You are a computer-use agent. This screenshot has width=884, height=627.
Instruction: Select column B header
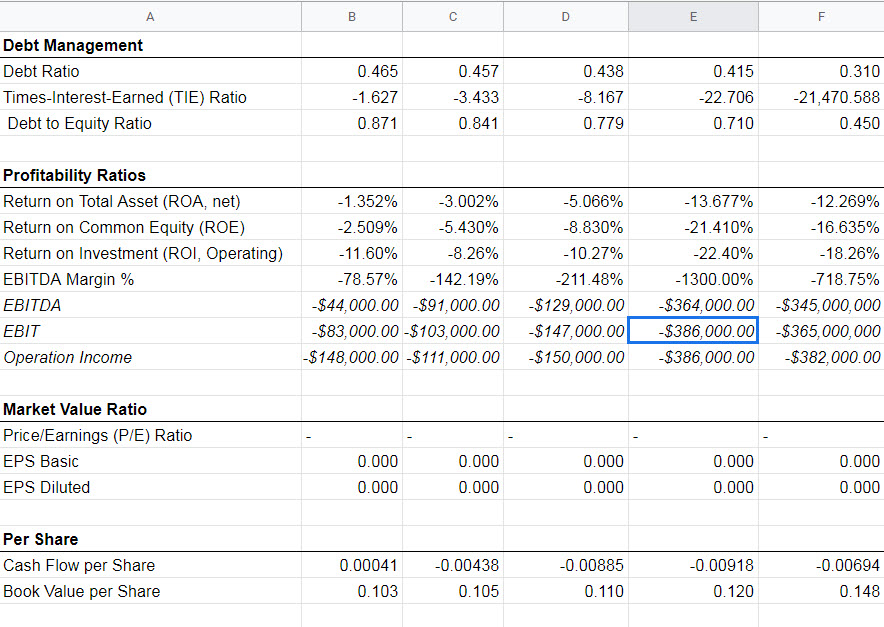point(352,16)
